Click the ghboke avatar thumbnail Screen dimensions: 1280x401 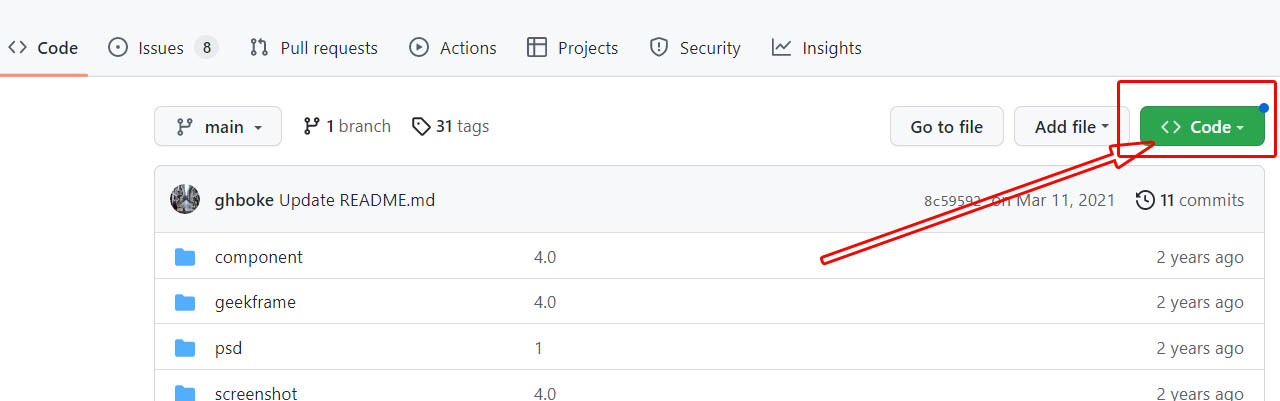(185, 199)
